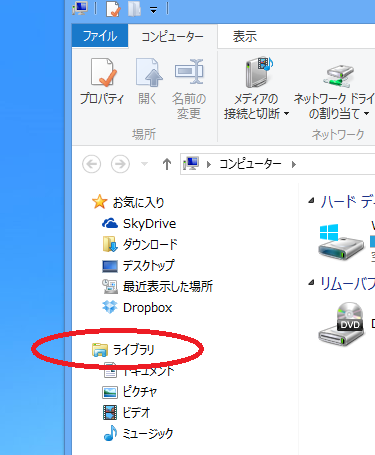Click the recent places icon
The height and width of the screenshot is (455, 375).
click(110, 286)
